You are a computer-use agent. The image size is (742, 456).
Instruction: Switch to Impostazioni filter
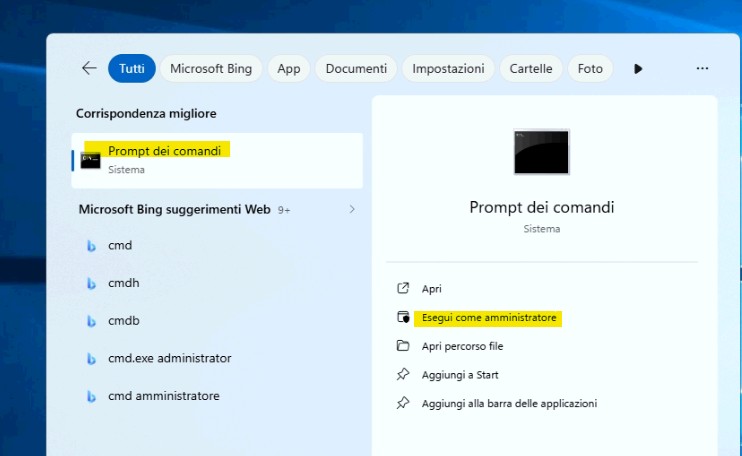pyautogui.click(x=448, y=69)
